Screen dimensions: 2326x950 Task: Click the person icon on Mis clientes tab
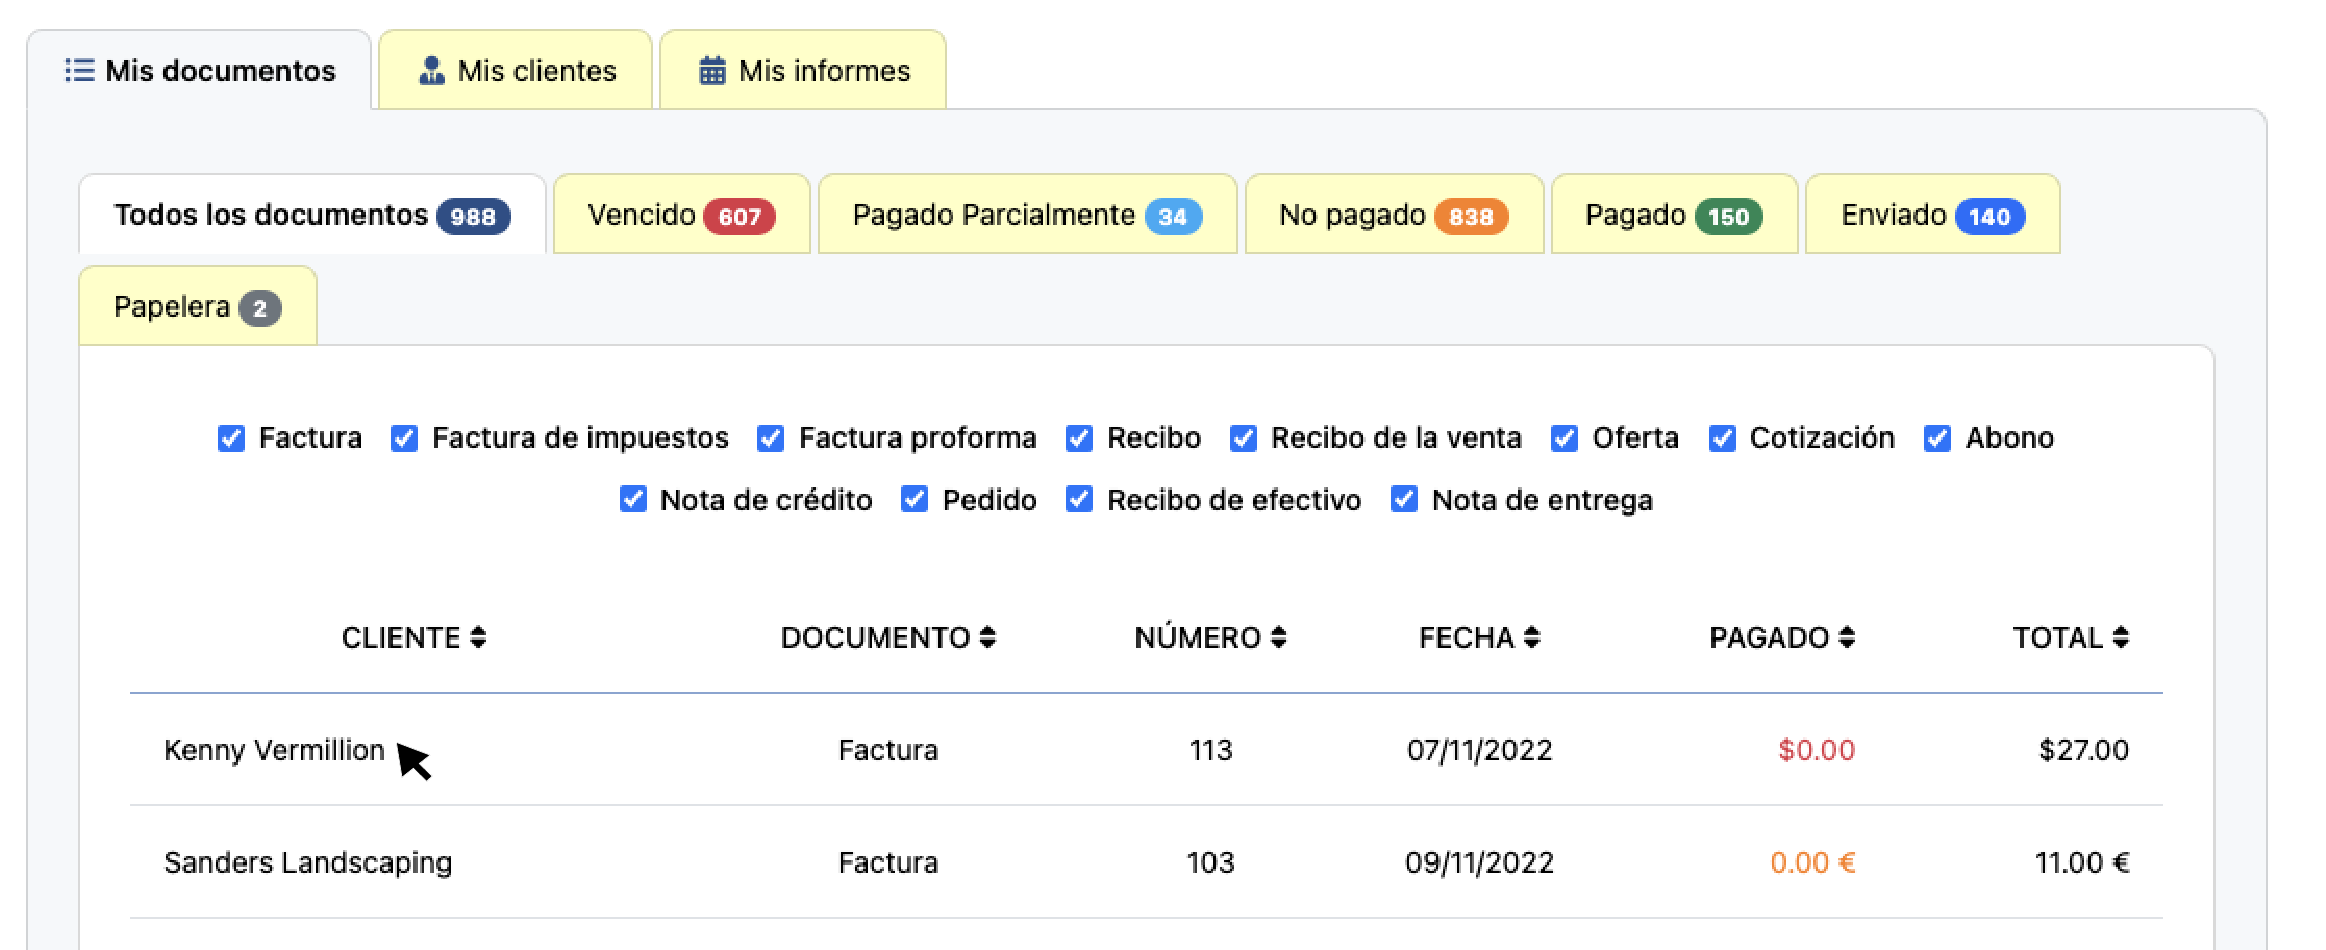pos(432,71)
